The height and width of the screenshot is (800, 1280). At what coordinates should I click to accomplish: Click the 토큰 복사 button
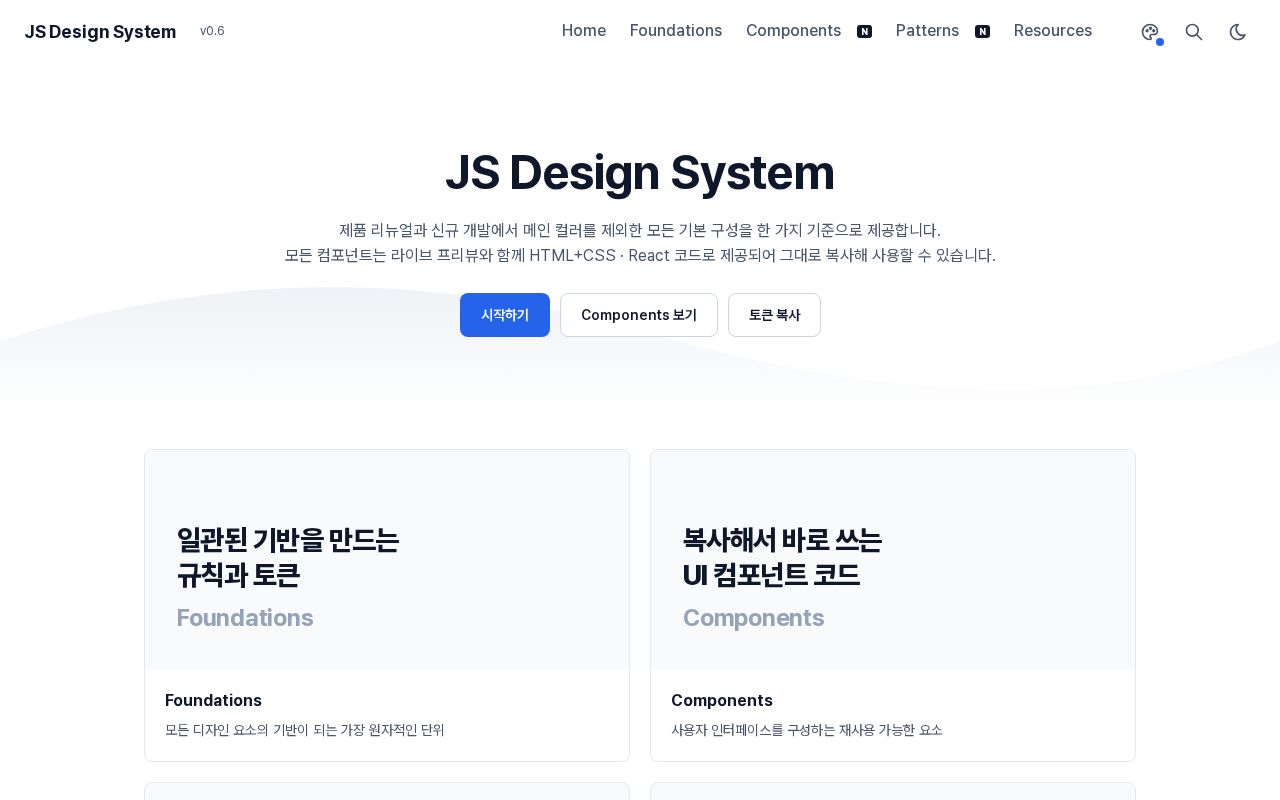click(774, 315)
